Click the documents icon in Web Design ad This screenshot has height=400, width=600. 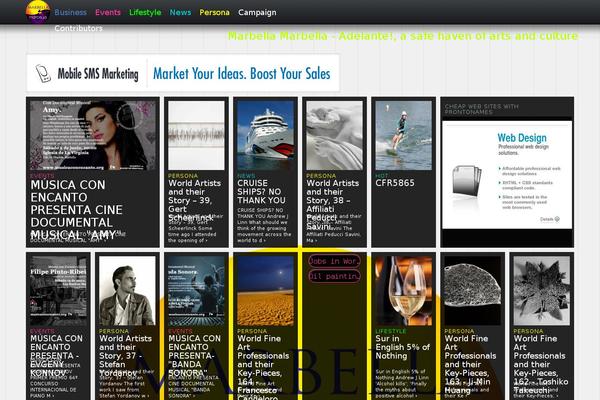[466, 181]
